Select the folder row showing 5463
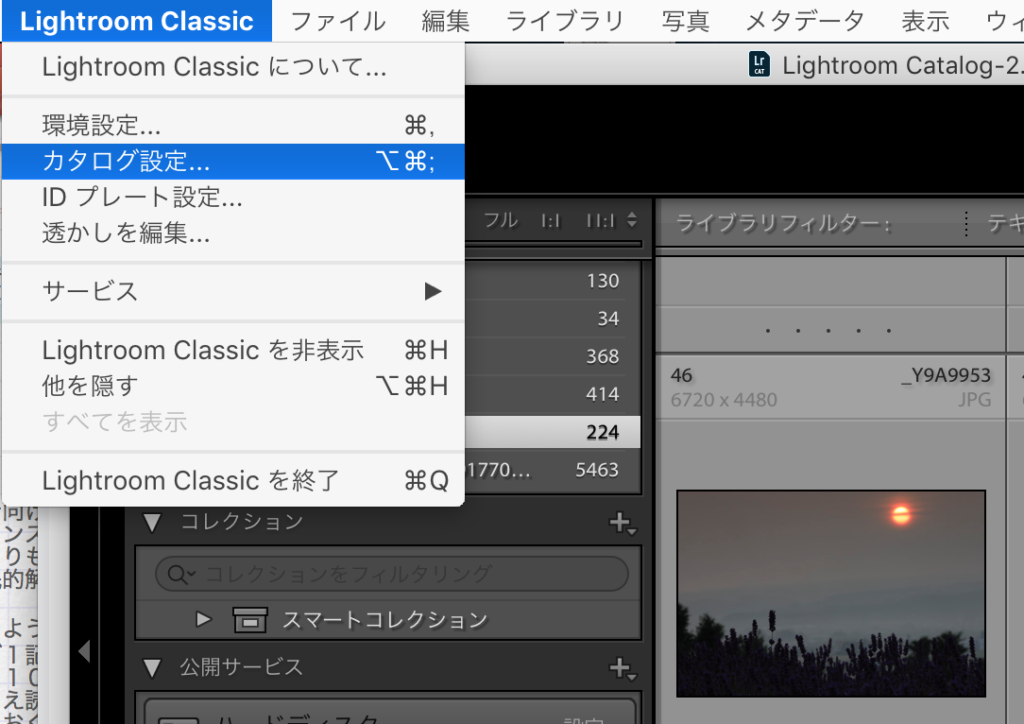 click(x=552, y=470)
